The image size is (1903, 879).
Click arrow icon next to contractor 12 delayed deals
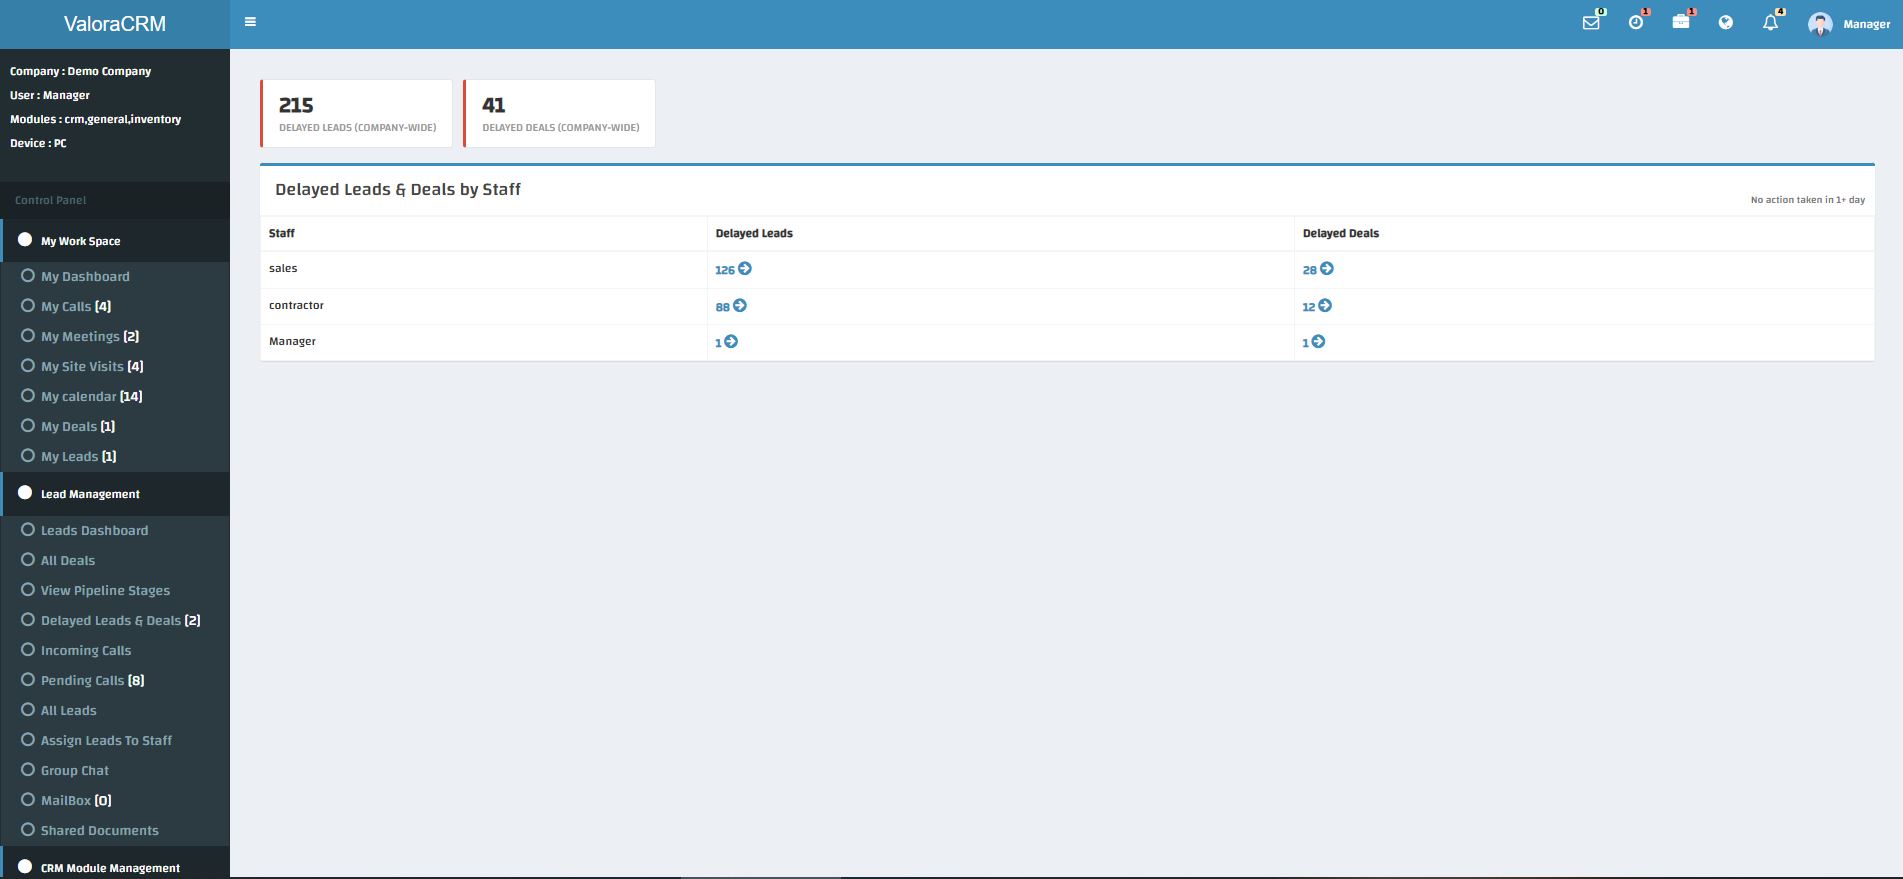[1325, 306]
